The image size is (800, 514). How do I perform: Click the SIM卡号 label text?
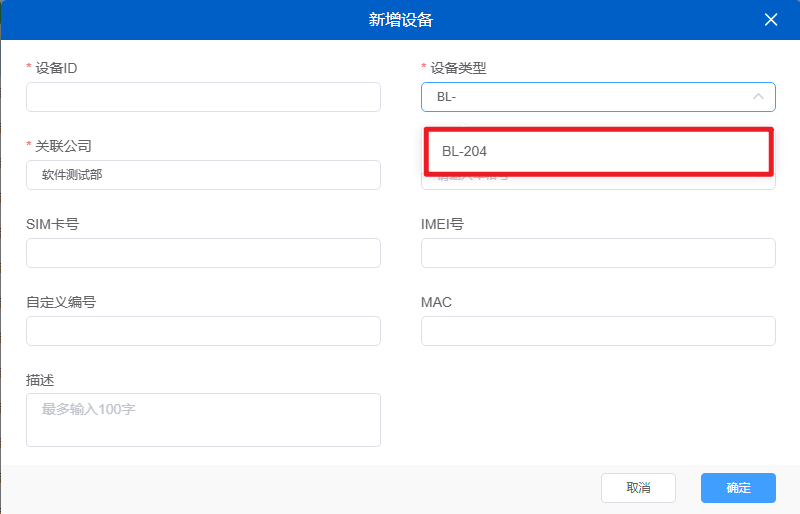pyautogui.click(x=52, y=224)
